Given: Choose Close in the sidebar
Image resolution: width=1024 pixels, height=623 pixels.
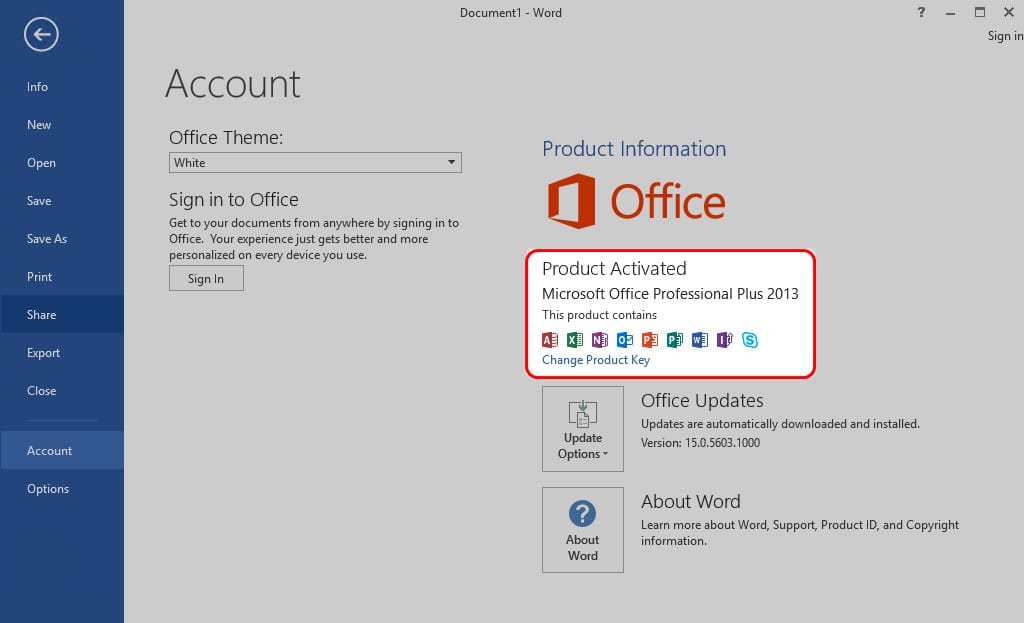Looking at the screenshot, I should tap(62, 391).
